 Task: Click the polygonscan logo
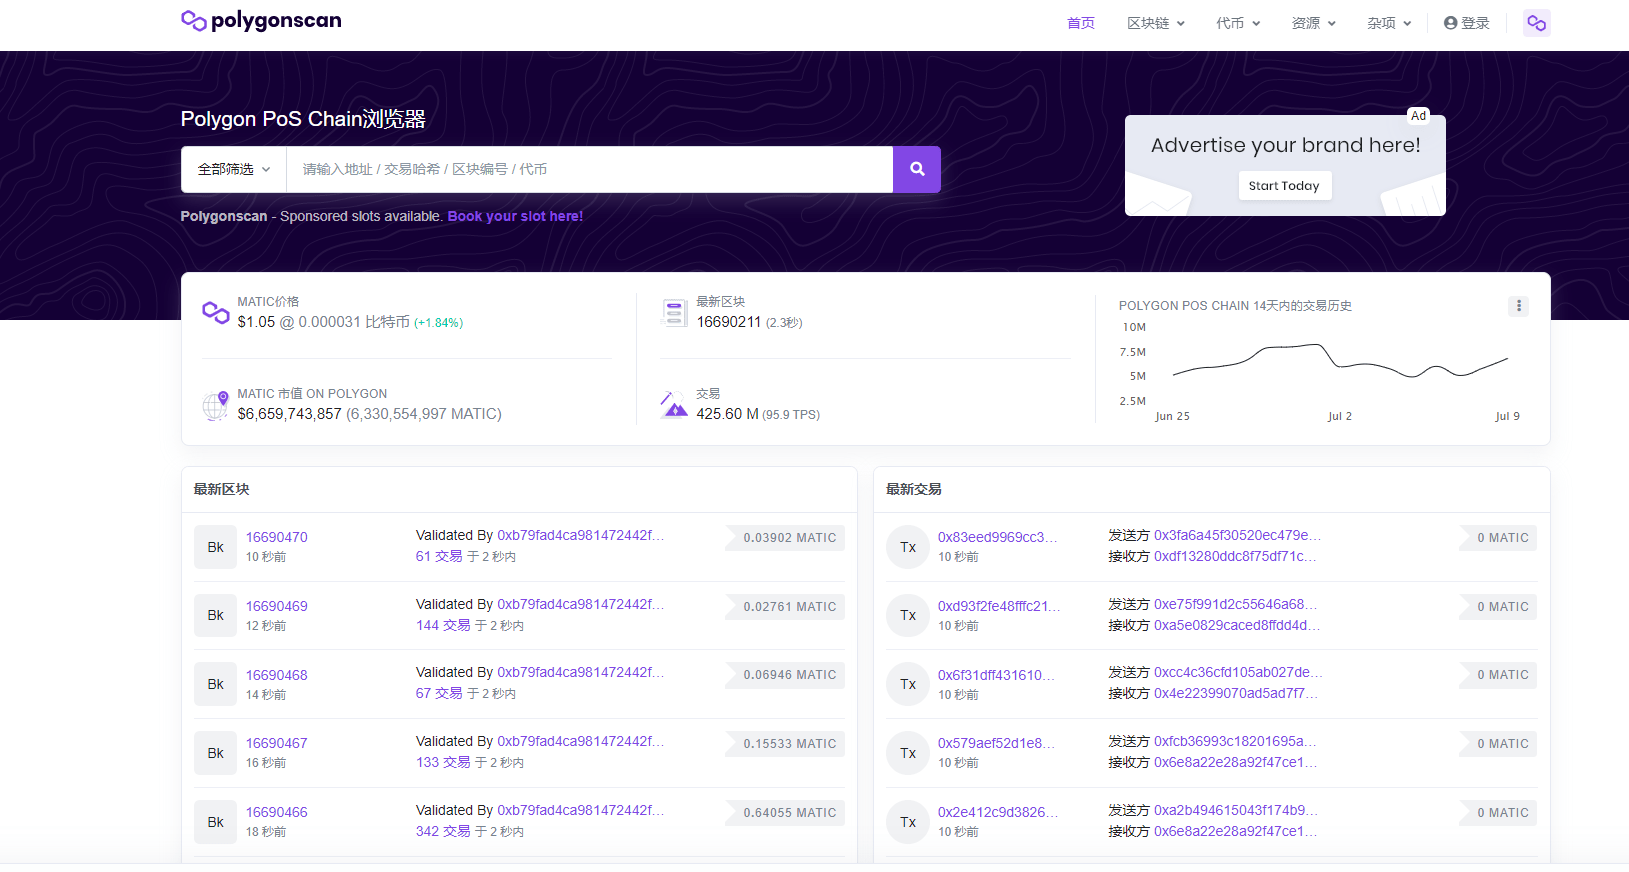[261, 21]
